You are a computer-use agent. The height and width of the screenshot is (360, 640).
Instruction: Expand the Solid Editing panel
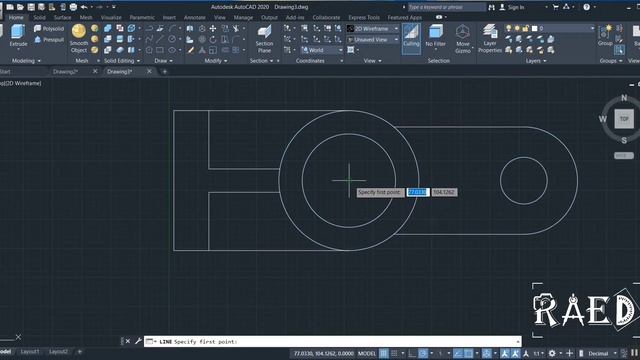click(122, 61)
